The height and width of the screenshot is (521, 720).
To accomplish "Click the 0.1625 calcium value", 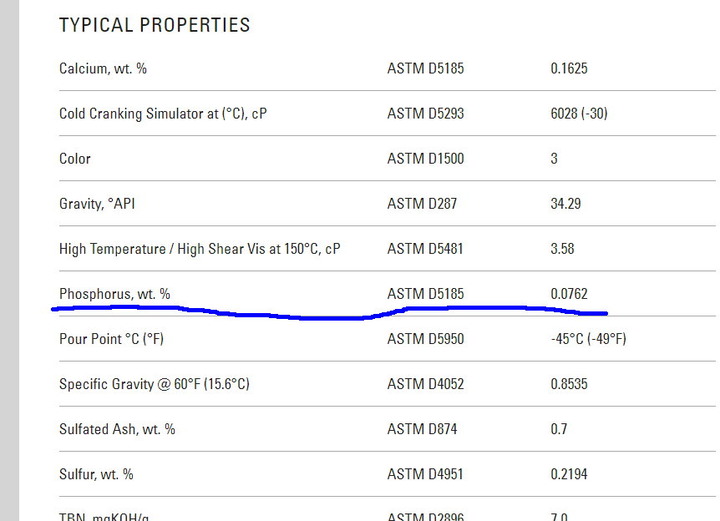I will [x=569, y=69].
